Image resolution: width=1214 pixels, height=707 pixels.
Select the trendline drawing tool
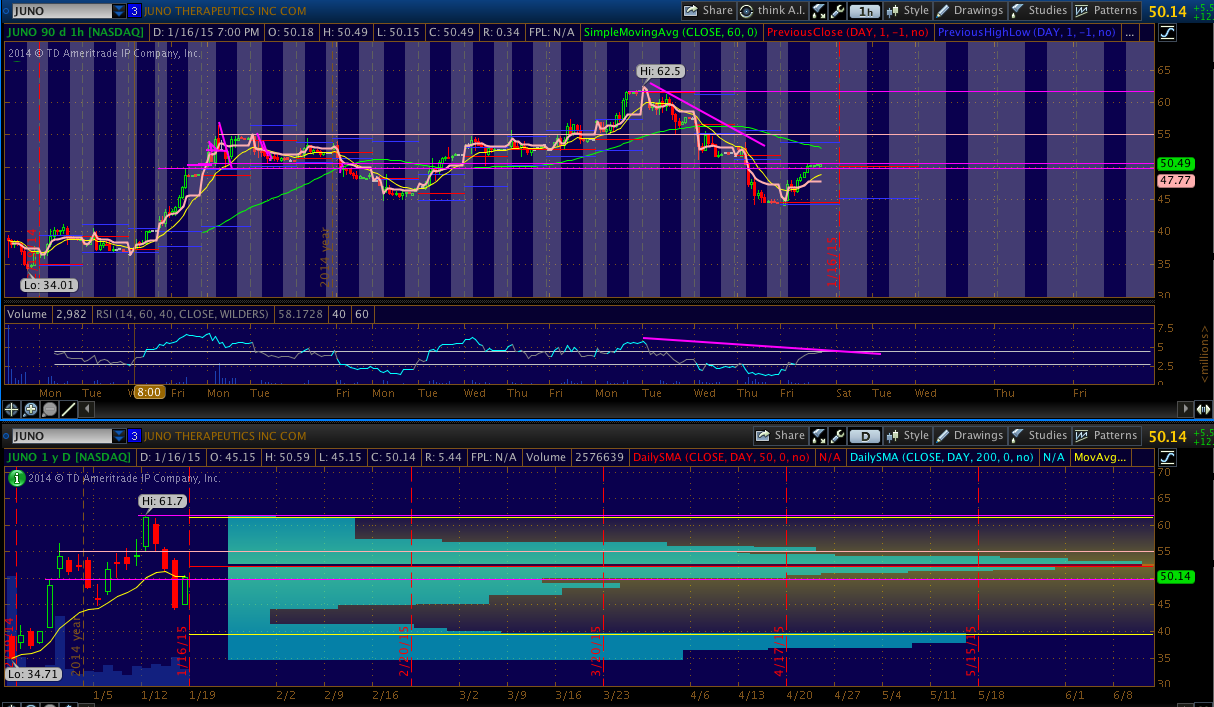tap(68, 409)
